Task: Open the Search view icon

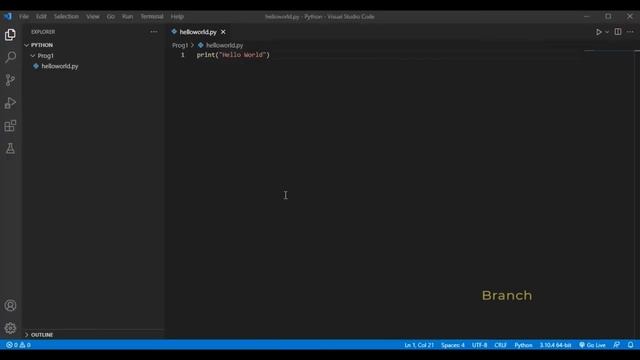Action: [10, 57]
